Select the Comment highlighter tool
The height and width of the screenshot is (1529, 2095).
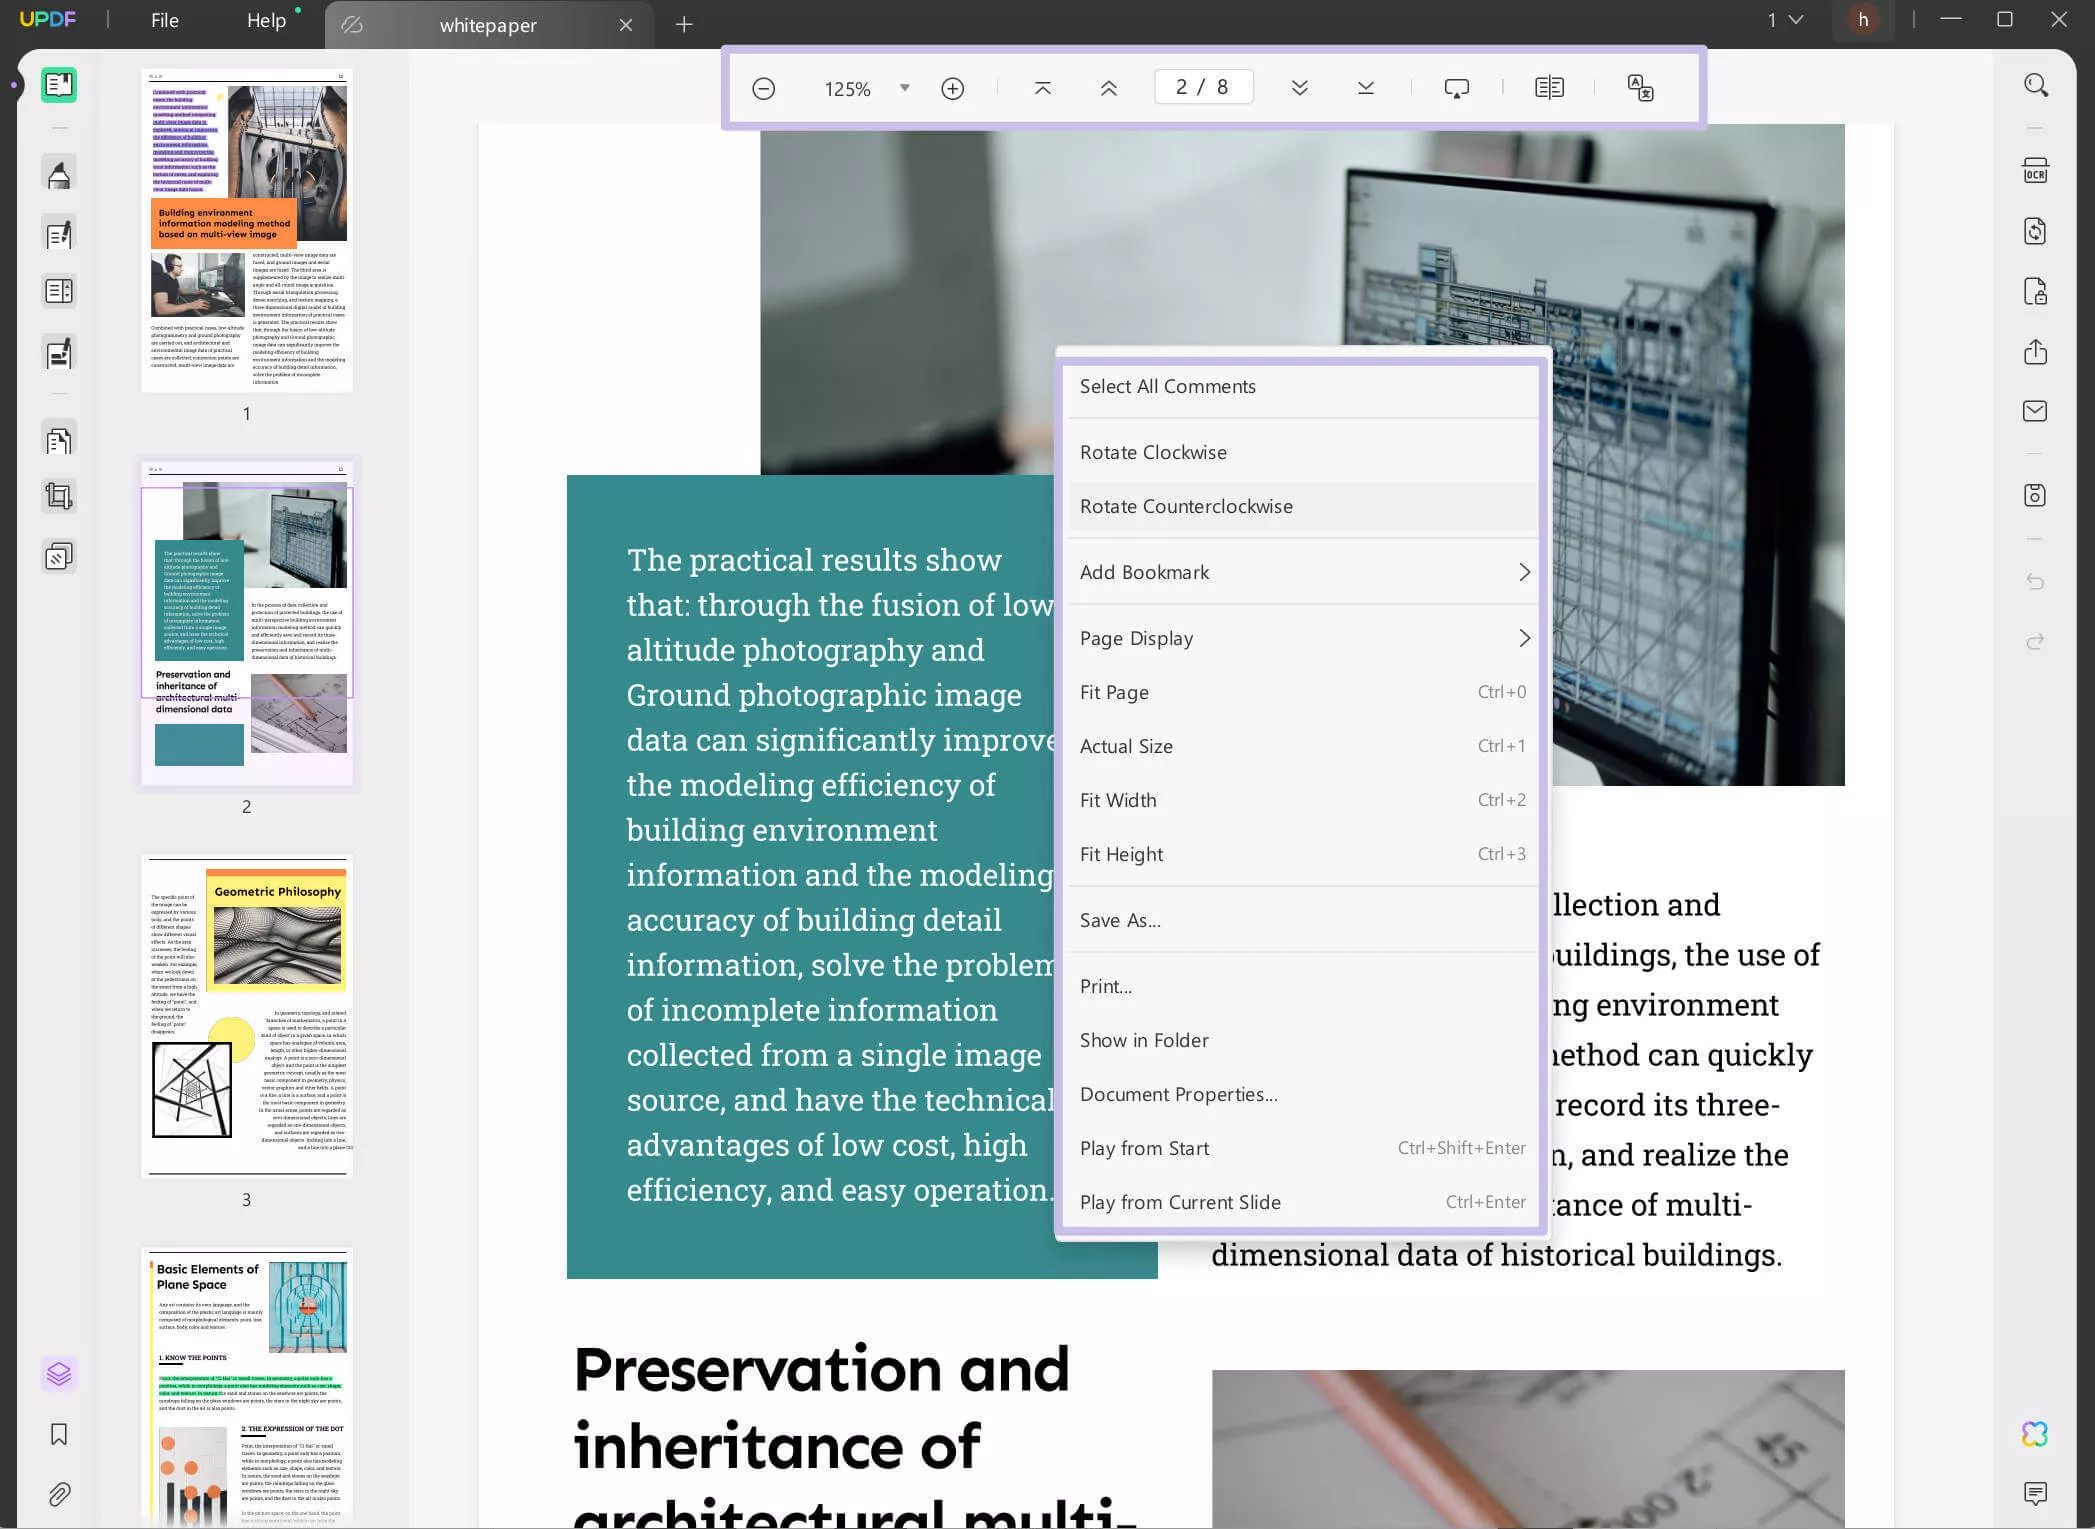point(59,174)
